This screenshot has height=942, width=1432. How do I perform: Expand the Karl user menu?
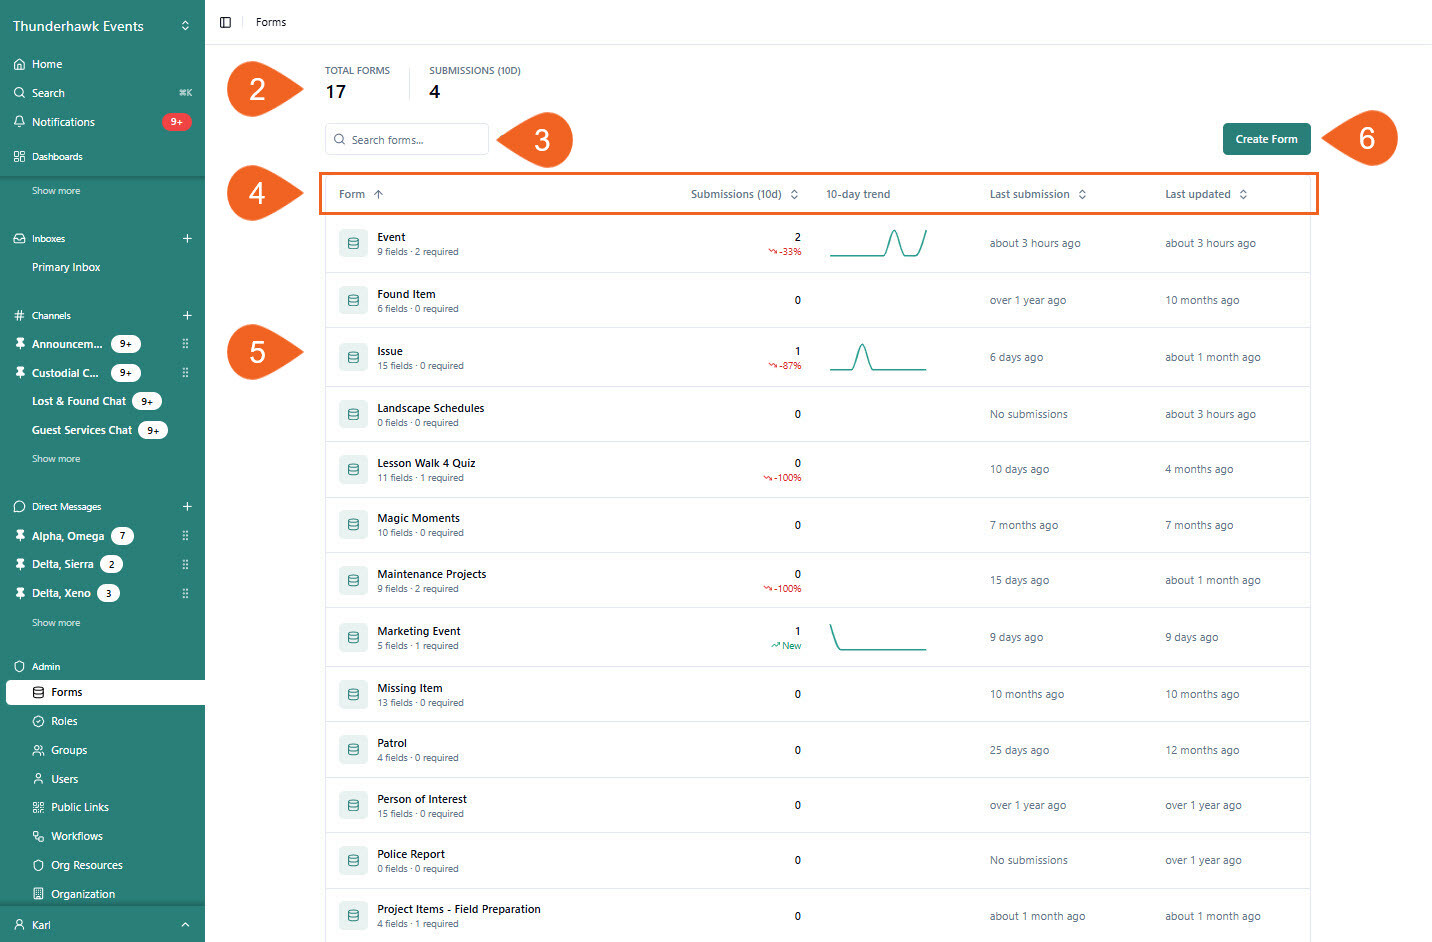tap(102, 925)
